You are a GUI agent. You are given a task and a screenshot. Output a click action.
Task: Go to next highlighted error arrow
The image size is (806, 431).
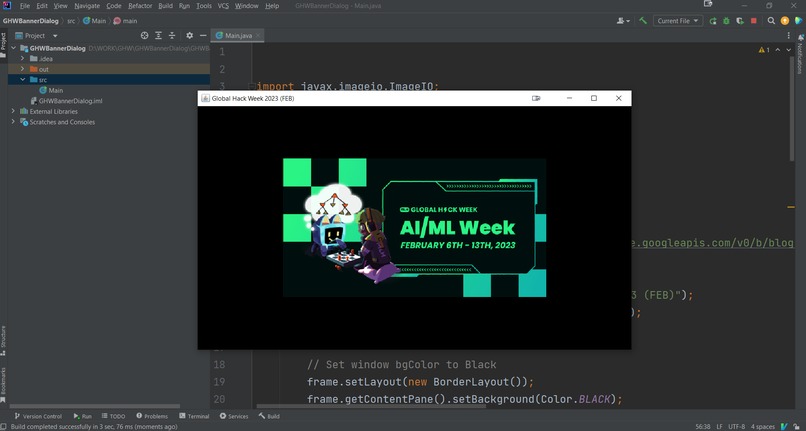pos(789,50)
